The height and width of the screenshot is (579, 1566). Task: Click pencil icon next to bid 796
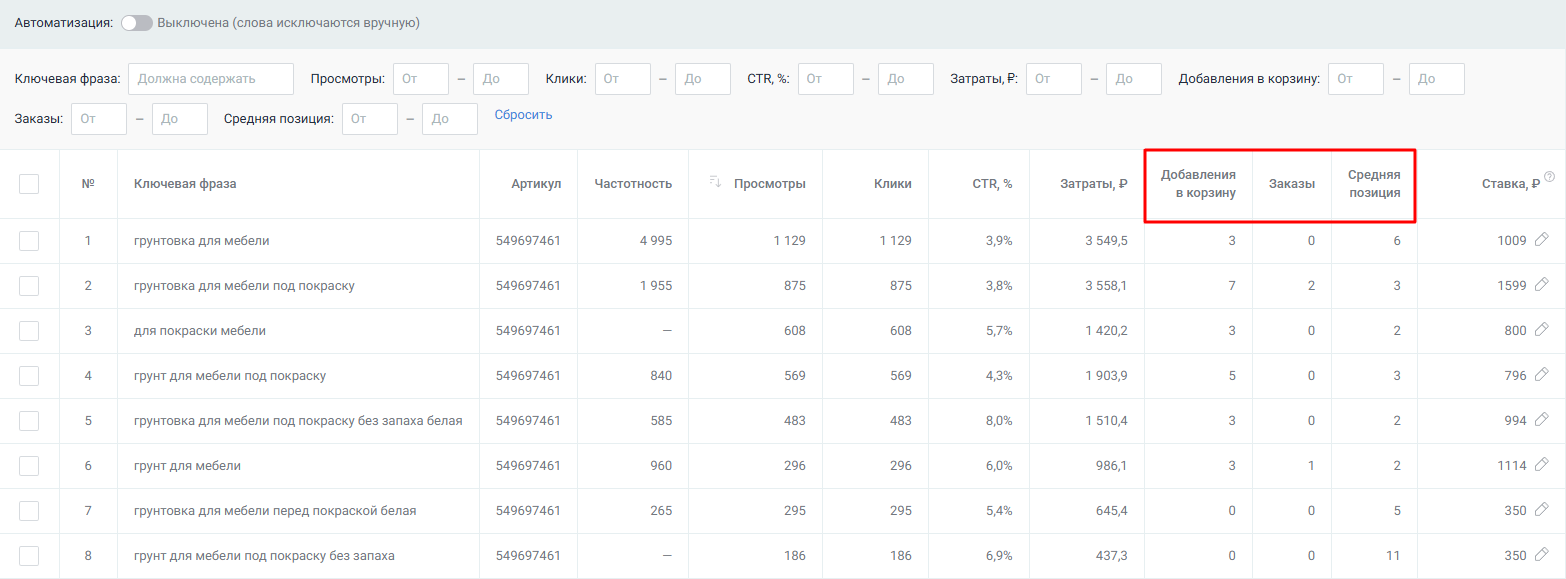[1541, 375]
